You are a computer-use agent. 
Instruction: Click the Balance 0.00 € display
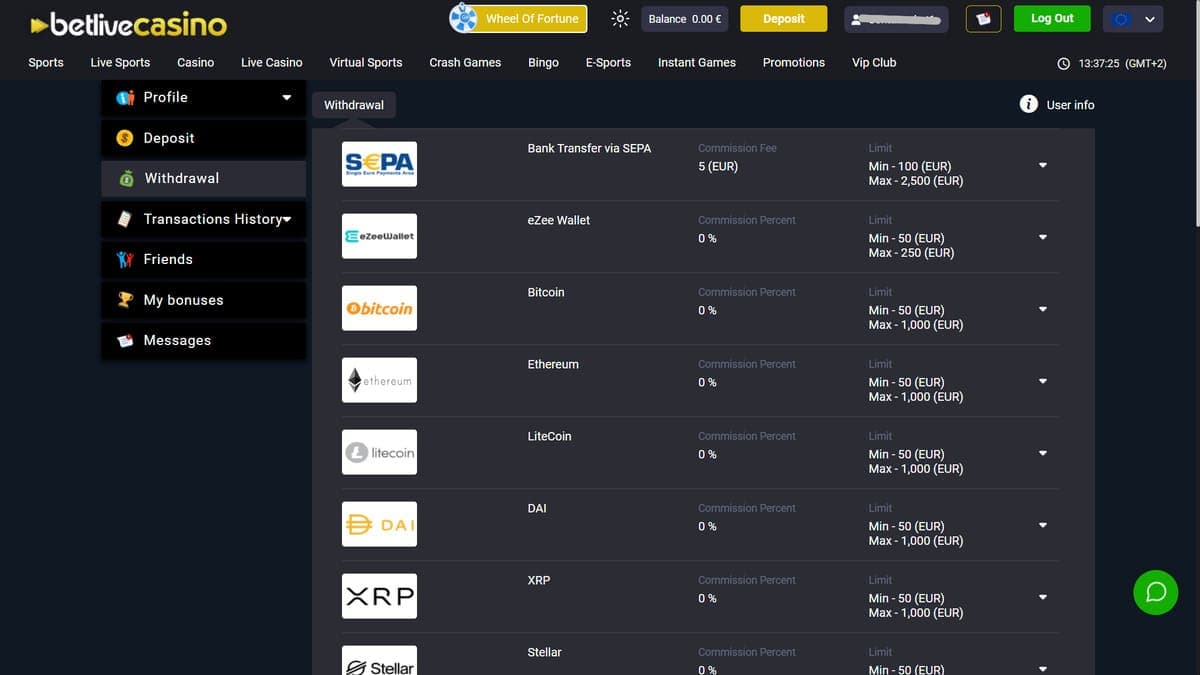point(684,19)
